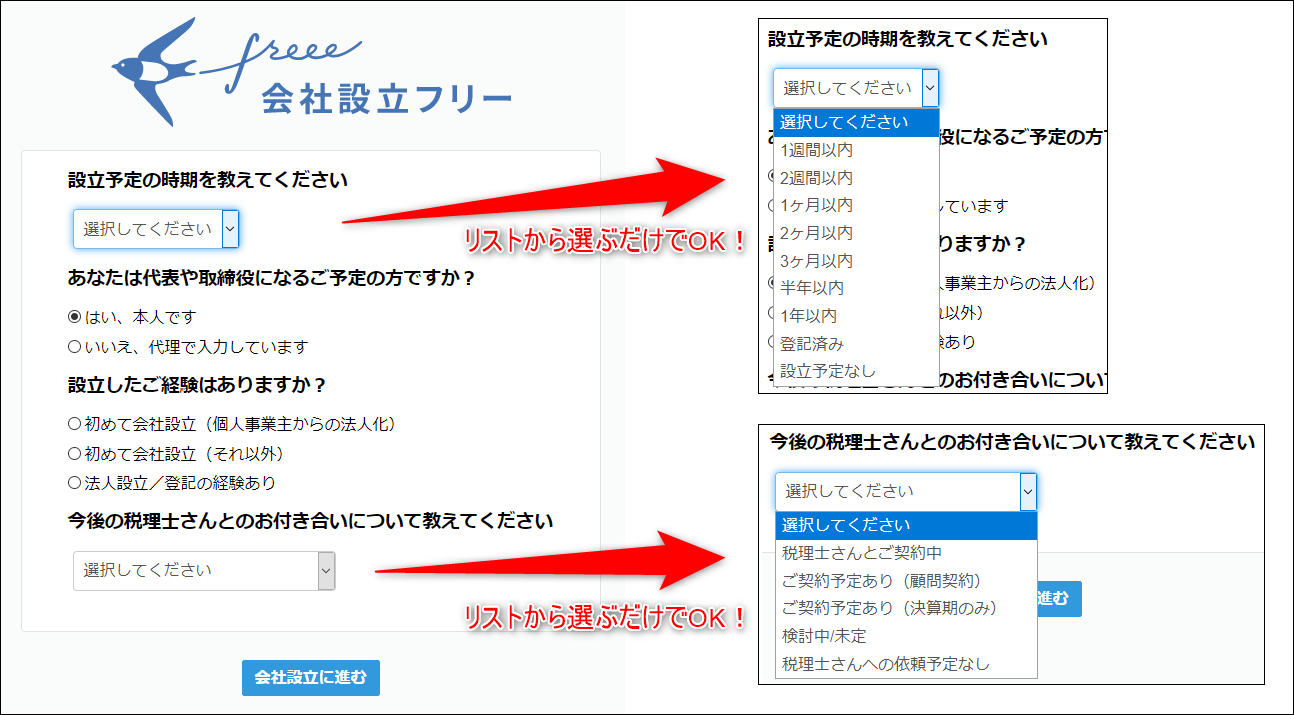Pick 検討中/未定 from the list
The width and height of the screenshot is (1294, 715).
[x=824, y=636]
